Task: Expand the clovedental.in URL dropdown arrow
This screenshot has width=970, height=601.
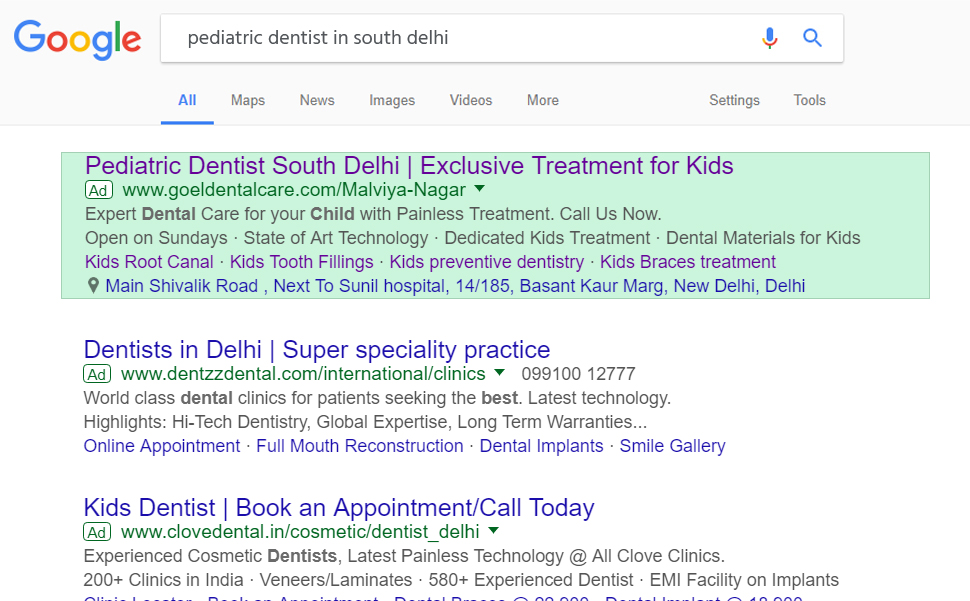Action: pyautogui.click(x=494, y=531)
